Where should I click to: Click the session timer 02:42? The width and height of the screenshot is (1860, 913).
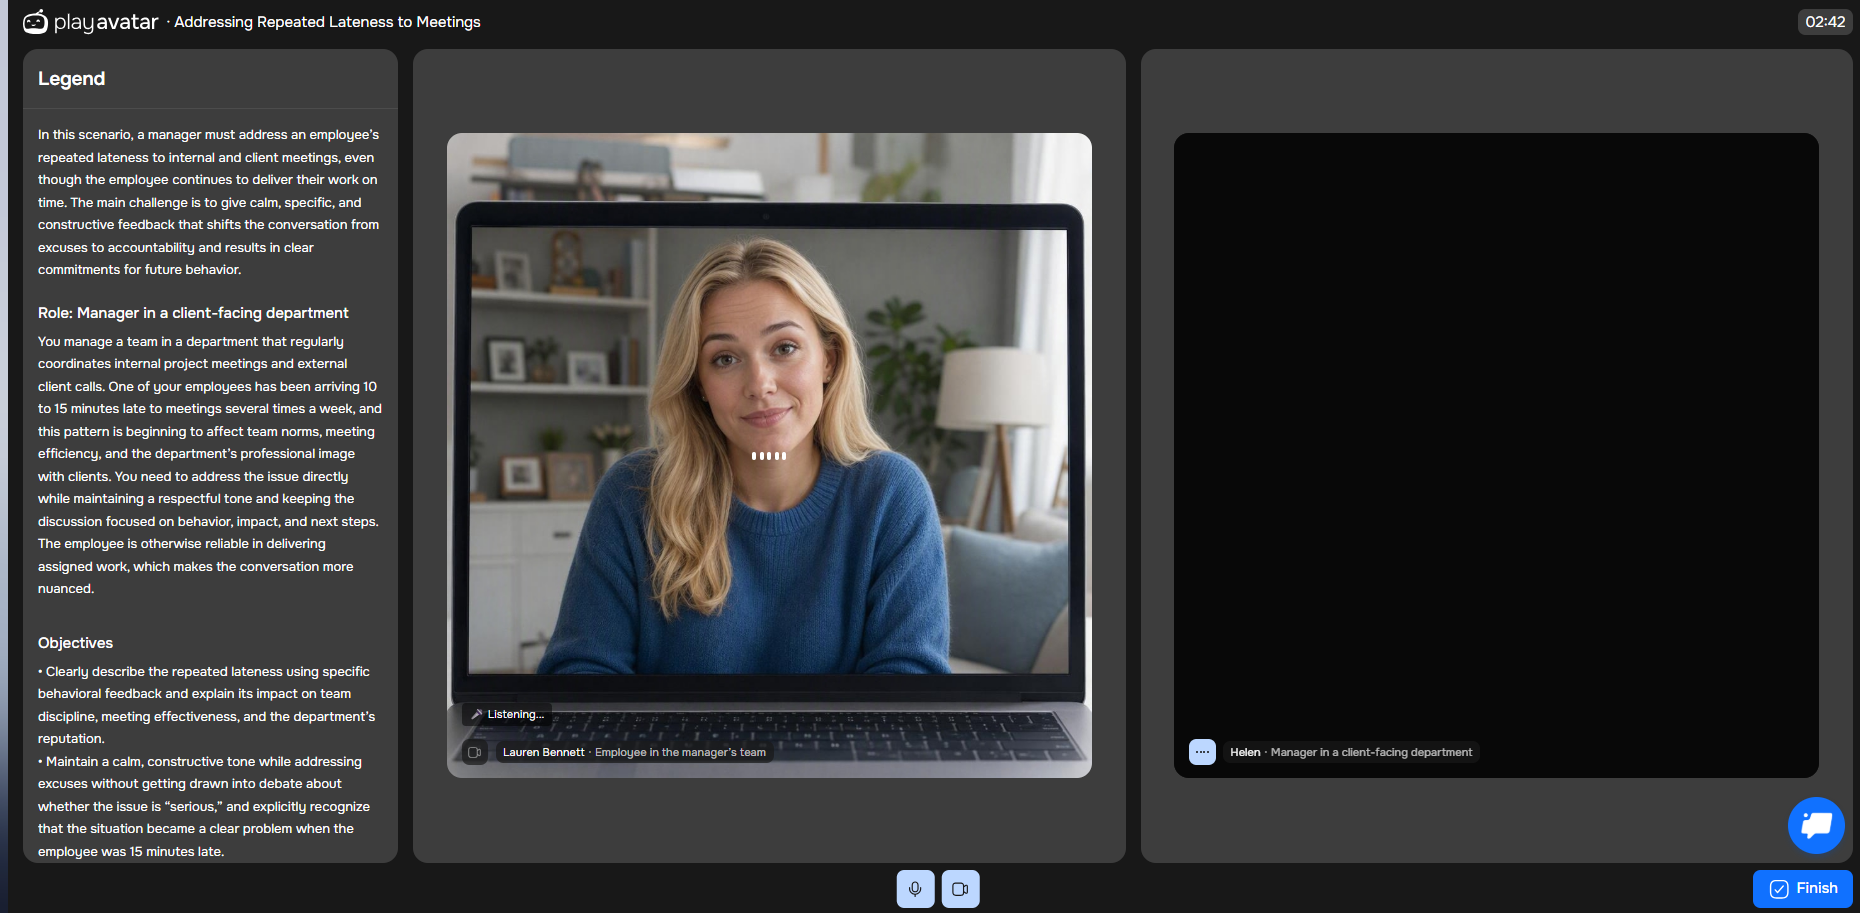pos(1825,22)
